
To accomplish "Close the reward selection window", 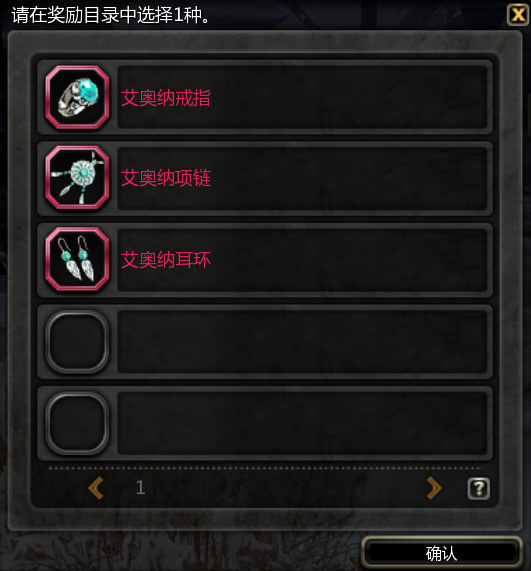I will point(518,15).
